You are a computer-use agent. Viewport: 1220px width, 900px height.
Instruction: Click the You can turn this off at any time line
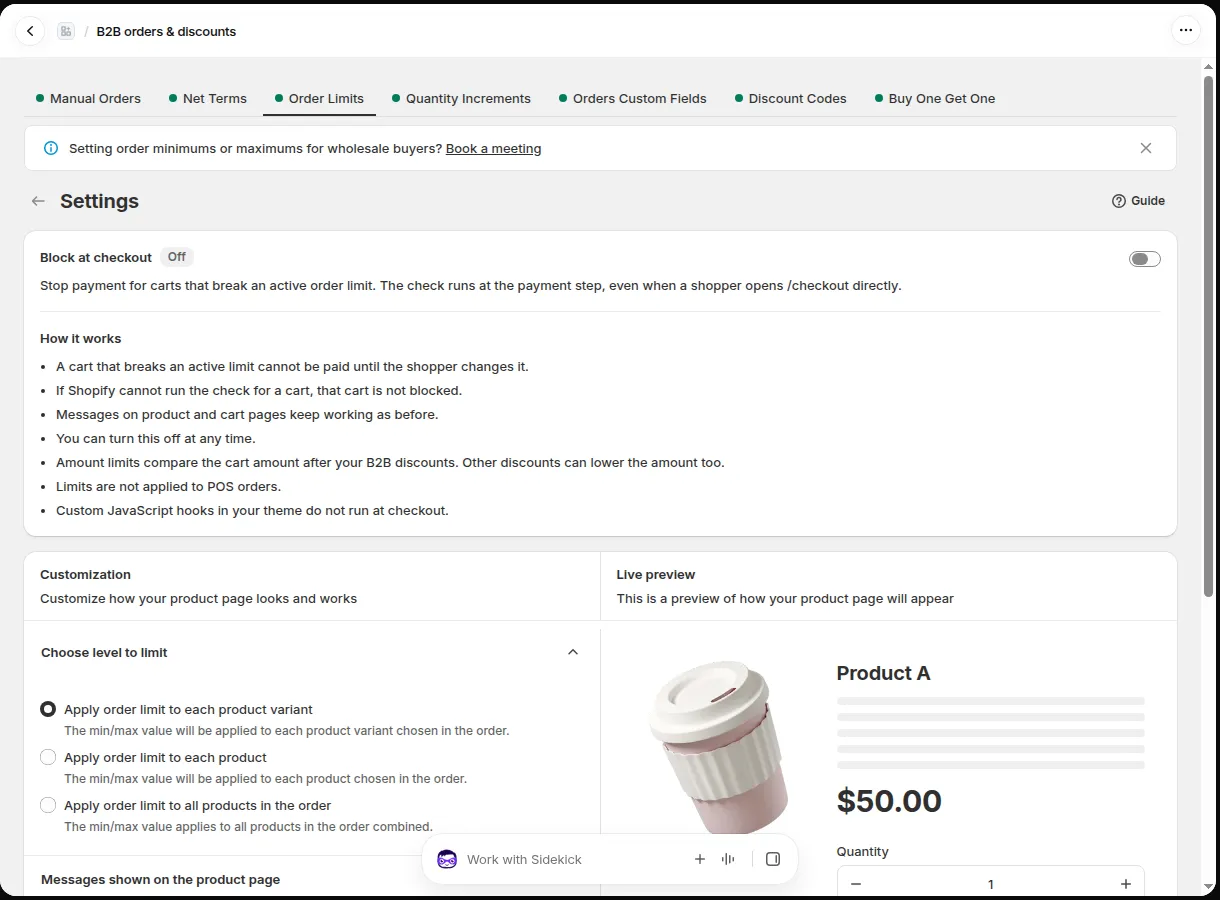(156, 439)
